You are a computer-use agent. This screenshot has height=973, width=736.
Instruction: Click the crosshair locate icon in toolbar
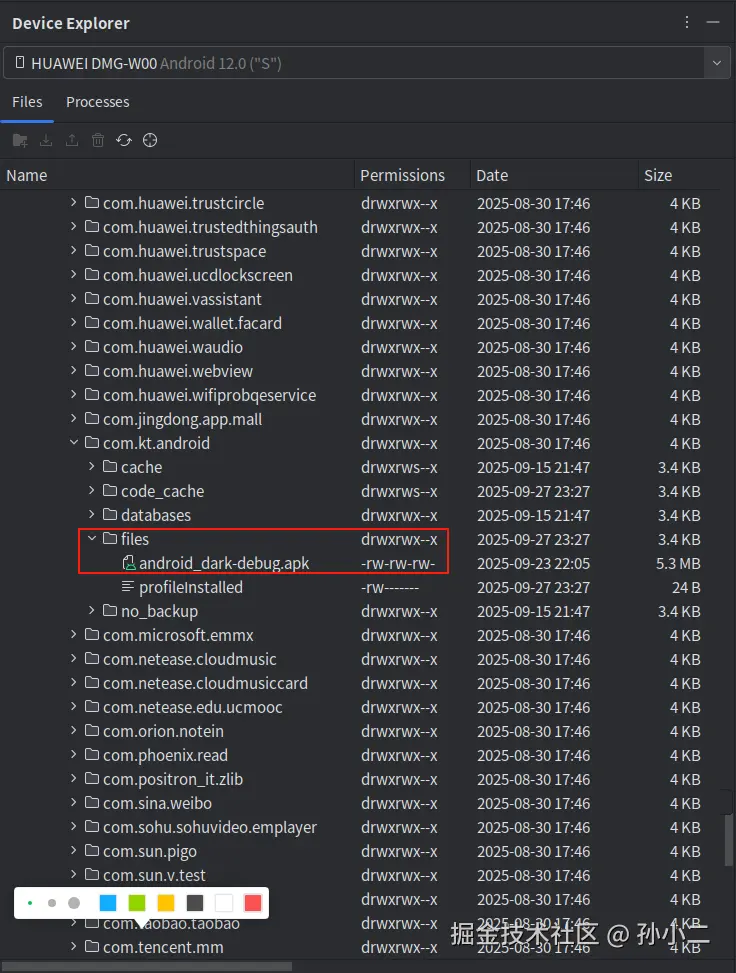click(150, 140)
